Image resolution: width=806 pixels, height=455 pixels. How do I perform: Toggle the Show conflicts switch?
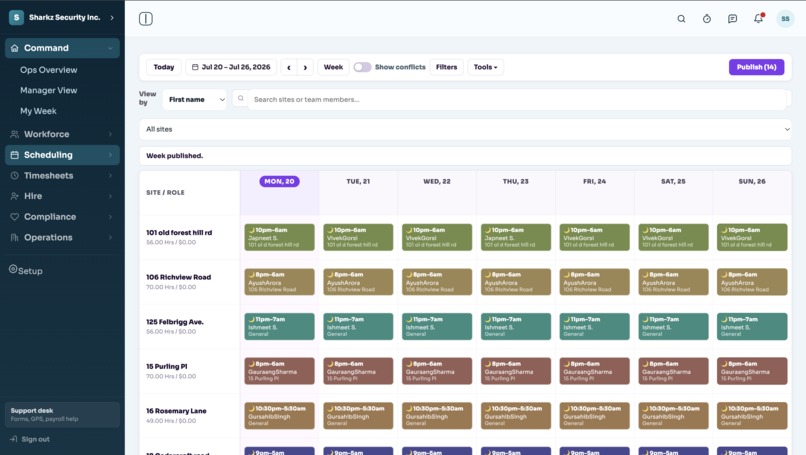(362, 67)
